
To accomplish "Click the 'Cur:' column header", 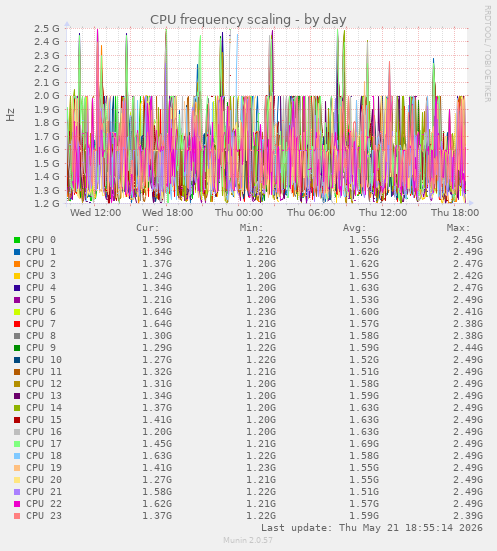I will pos(148,228).
